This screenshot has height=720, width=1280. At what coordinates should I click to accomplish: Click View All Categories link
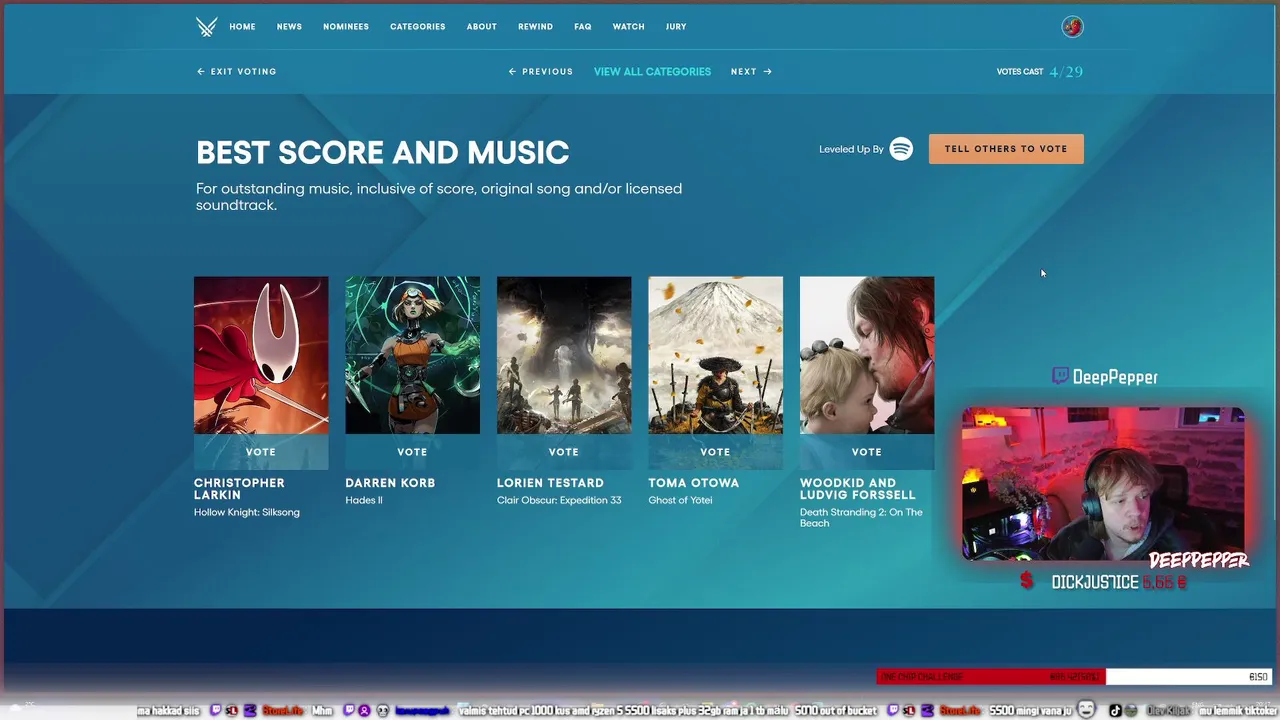click(x=652, y=72)
